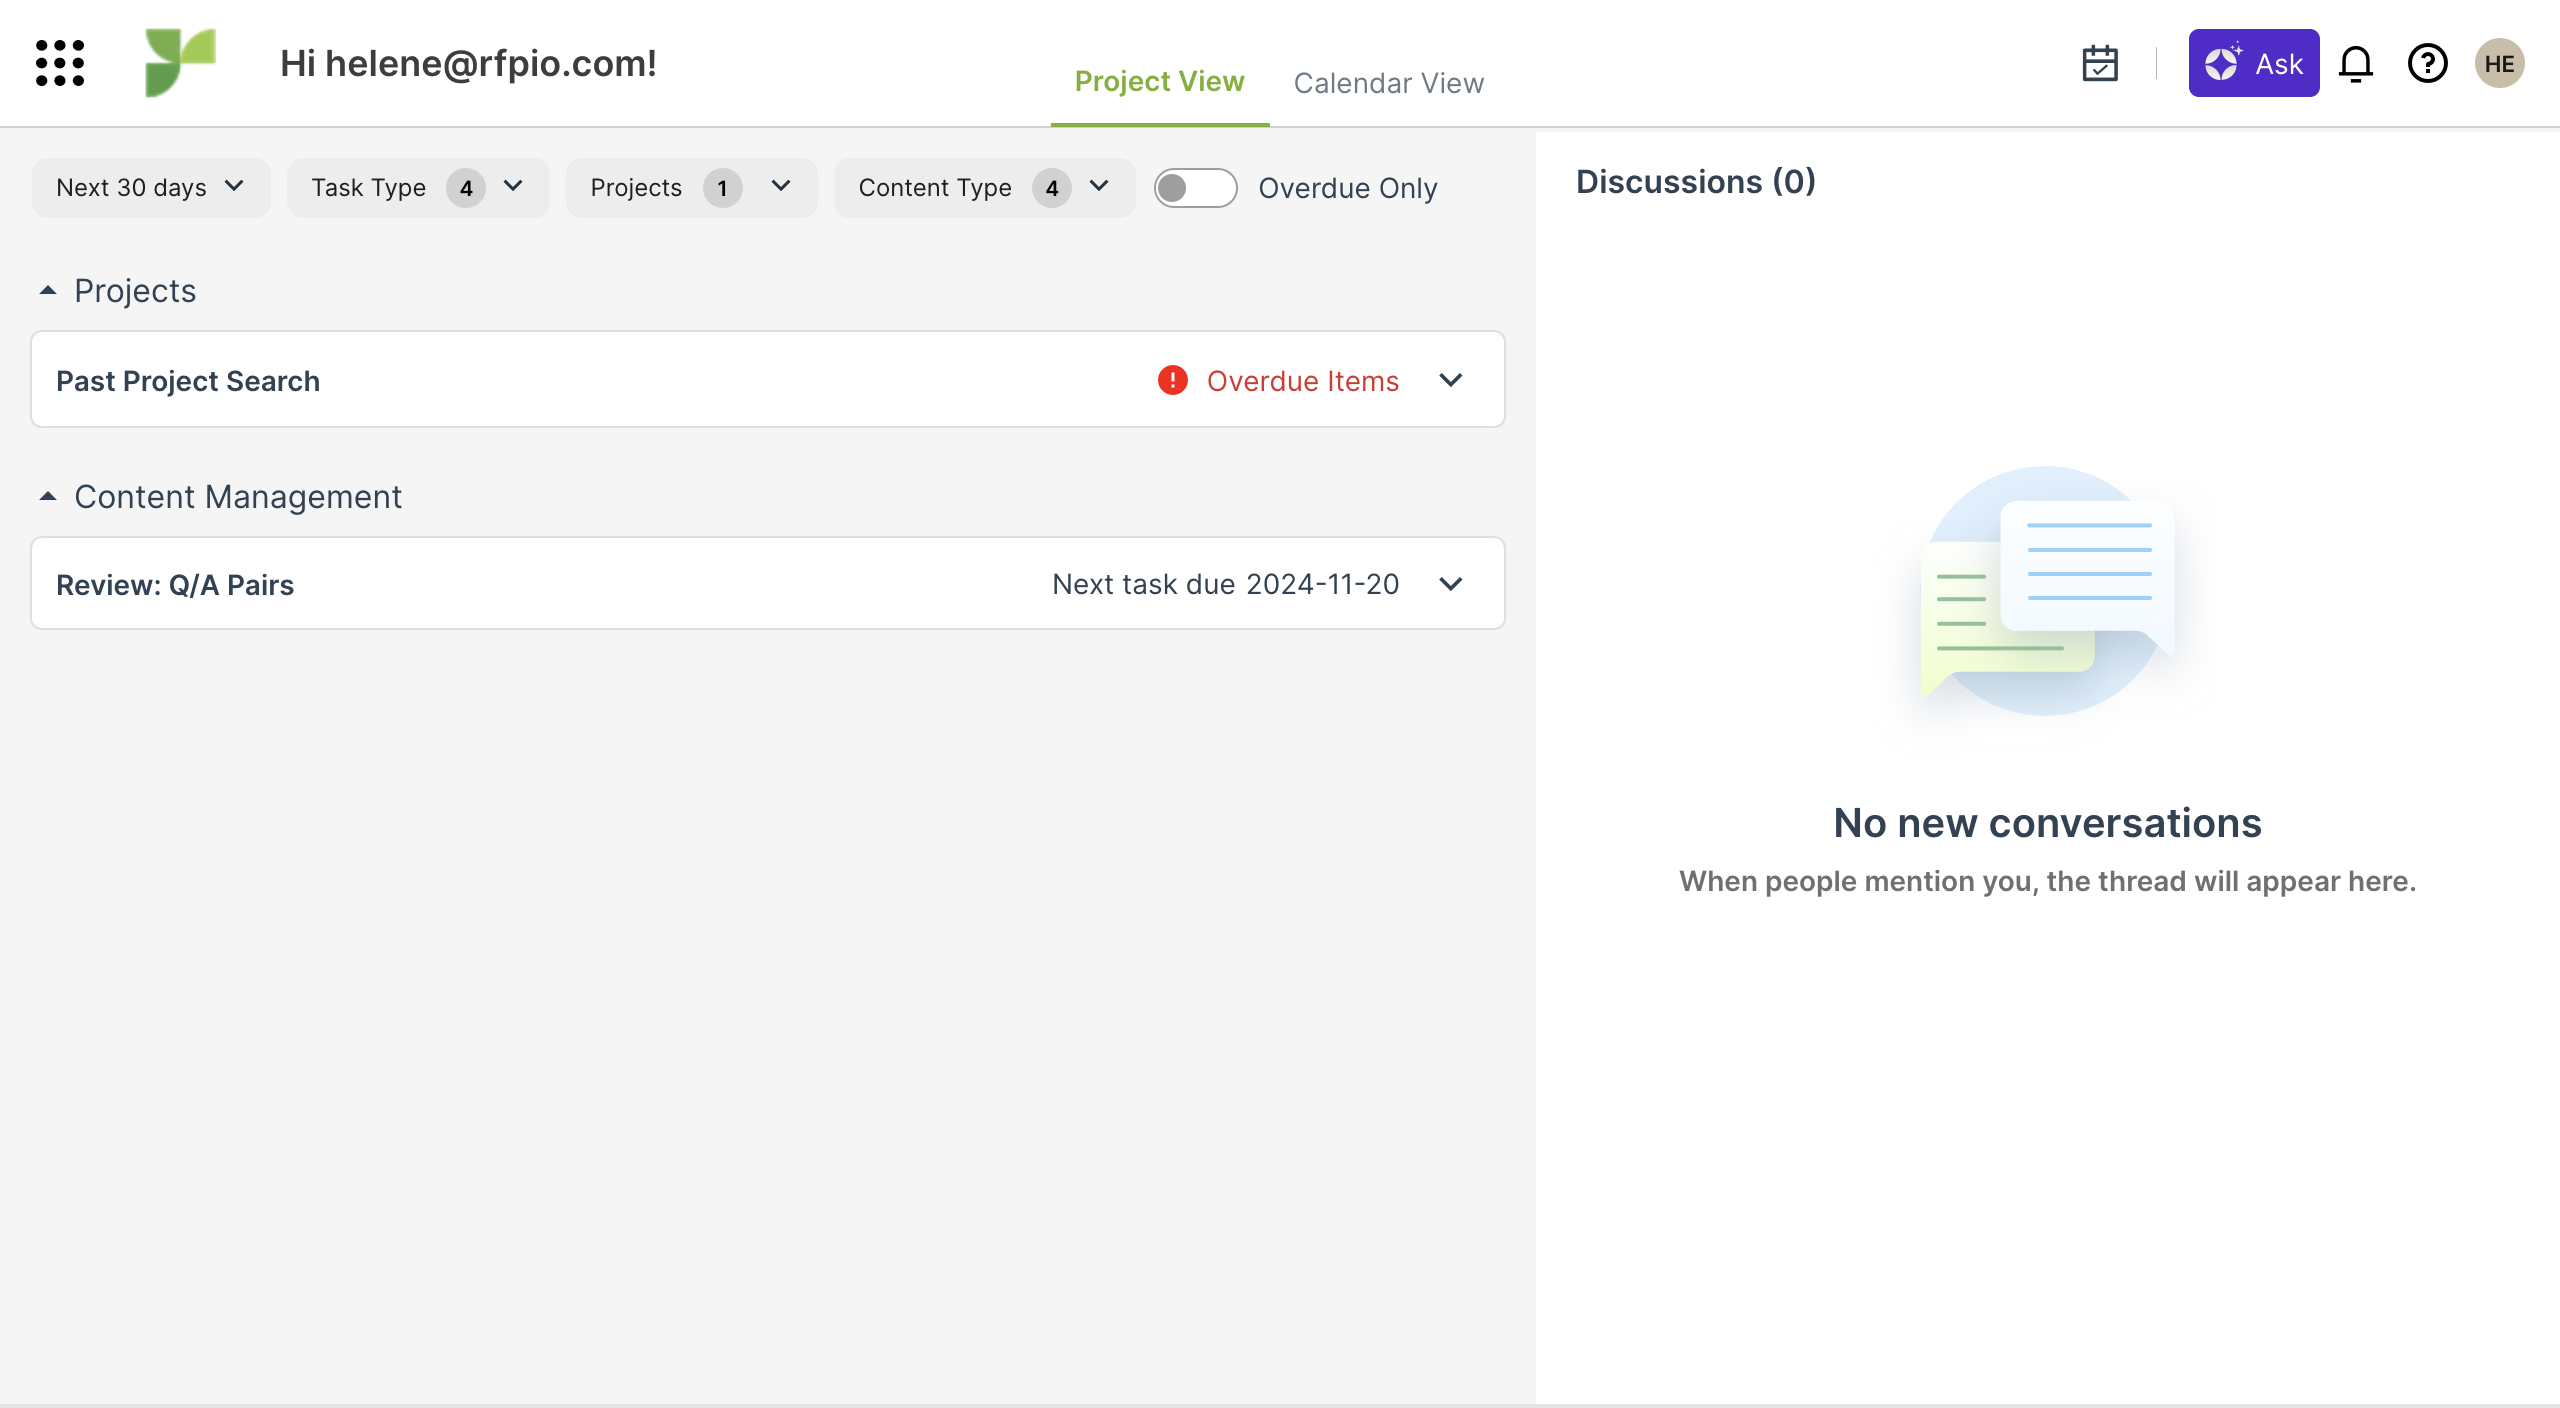This screenshot has height=1408, width=2560.
Task: Open the Projects filter dropdown
Action: (691, 188)
